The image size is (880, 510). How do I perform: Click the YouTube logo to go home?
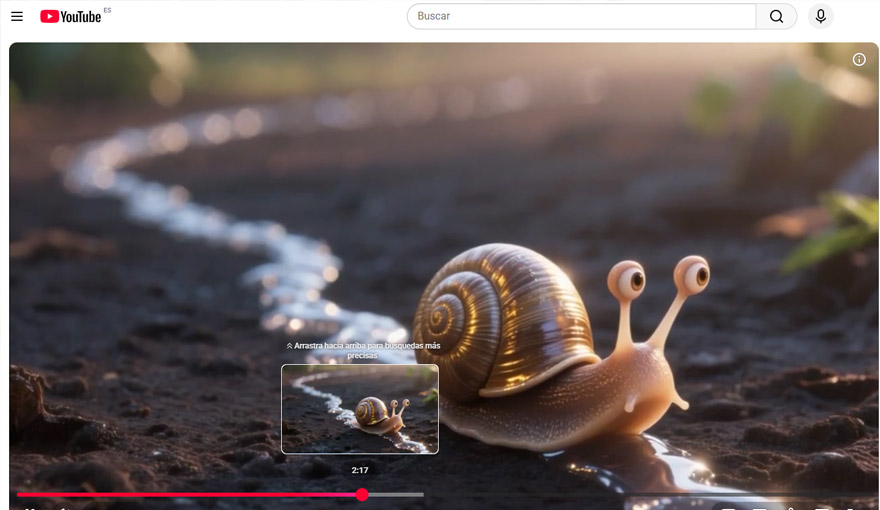pos(70,17)
